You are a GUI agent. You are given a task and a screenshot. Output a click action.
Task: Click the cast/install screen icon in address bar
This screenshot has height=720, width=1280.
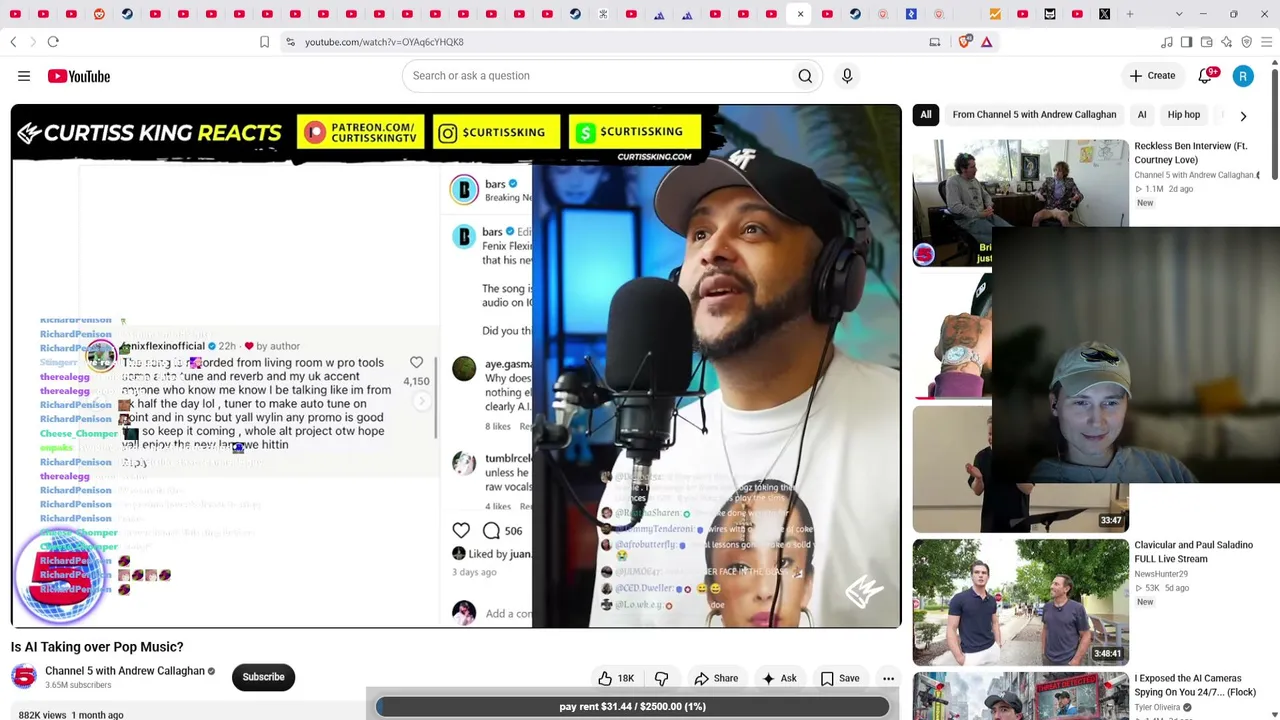(x=935, y=42)
